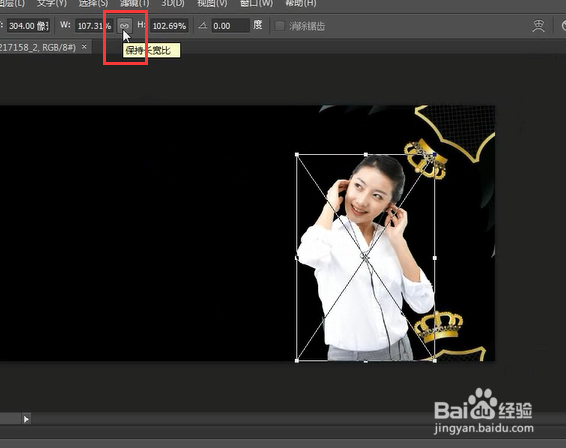Open the 选择(S) menu
This screenshot has height=448, width=566.
[x=93, y=4]
